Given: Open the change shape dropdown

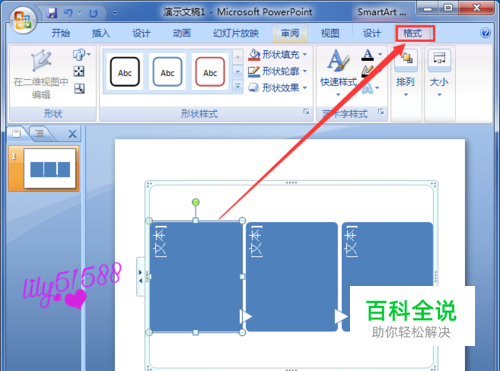Looking at the screenshot, I should (81, 54).
